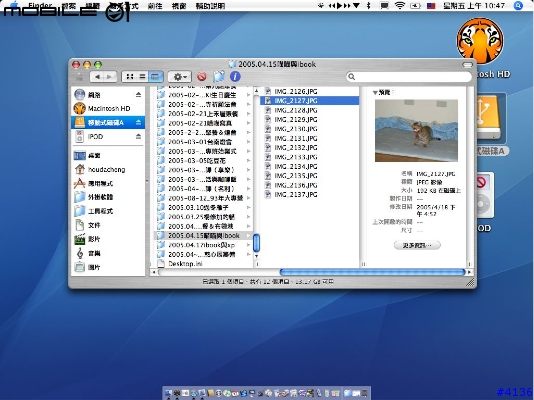
Task: Click the folder column's vertical scroll thumb
Action: click(256, 243)
